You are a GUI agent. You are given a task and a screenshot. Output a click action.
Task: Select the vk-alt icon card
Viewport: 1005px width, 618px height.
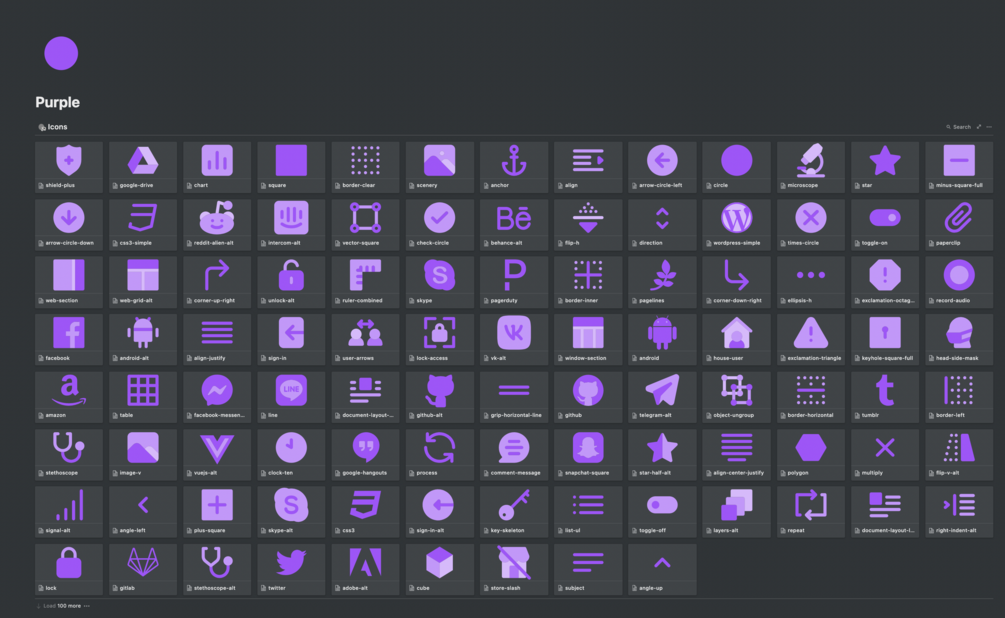(514, 339)
